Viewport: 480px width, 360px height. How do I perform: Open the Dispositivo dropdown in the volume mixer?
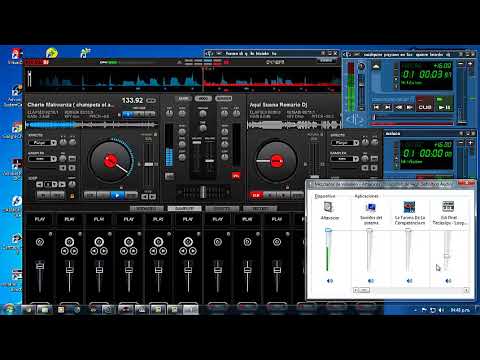click(x=325, y=196)
